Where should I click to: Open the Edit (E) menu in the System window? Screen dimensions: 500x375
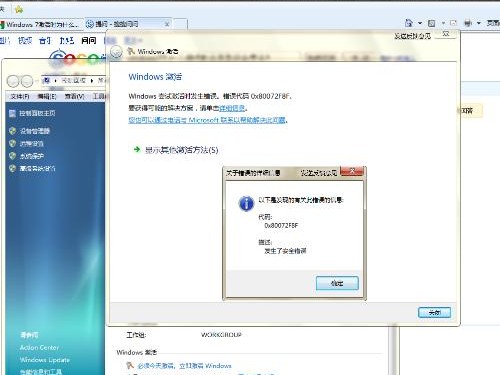[x=47, y=96]
